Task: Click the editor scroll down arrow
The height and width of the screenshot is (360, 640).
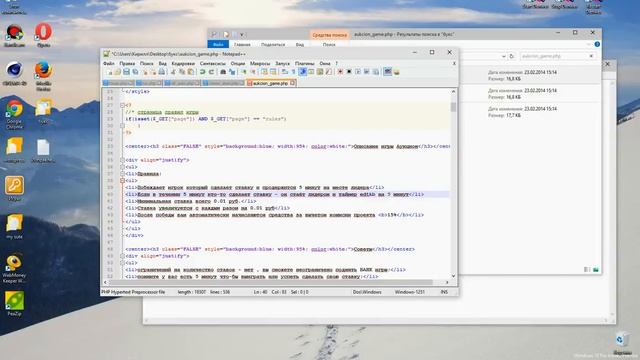Action: point(453,276)
